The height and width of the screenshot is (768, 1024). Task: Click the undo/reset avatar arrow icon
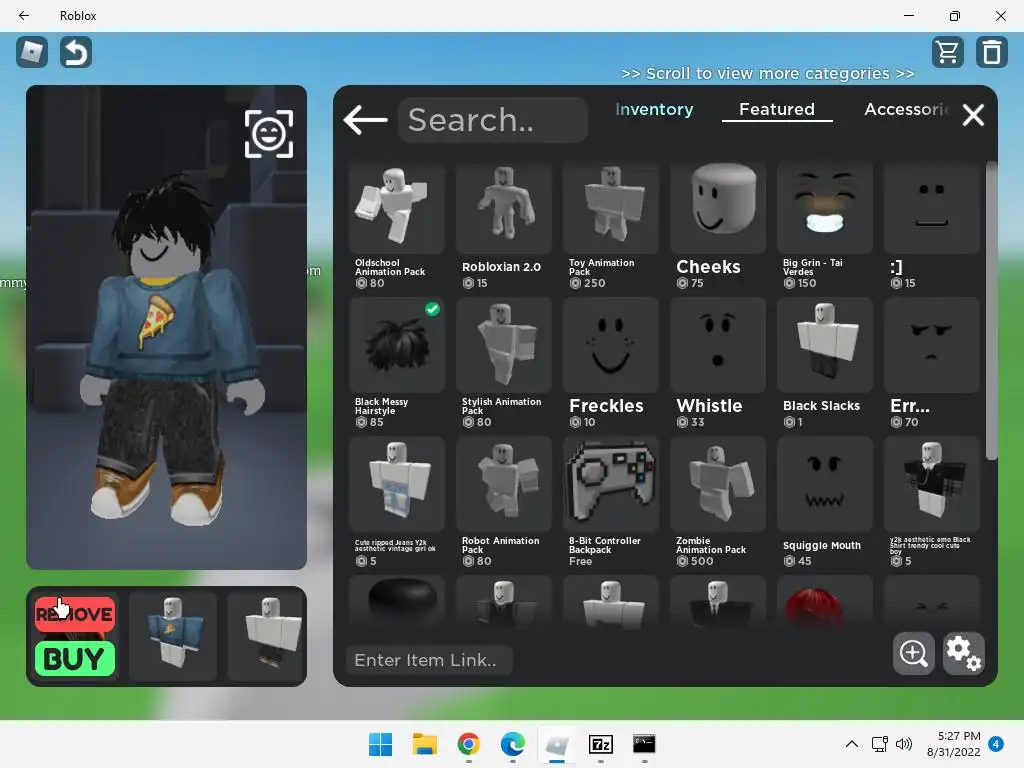[76, 52]
